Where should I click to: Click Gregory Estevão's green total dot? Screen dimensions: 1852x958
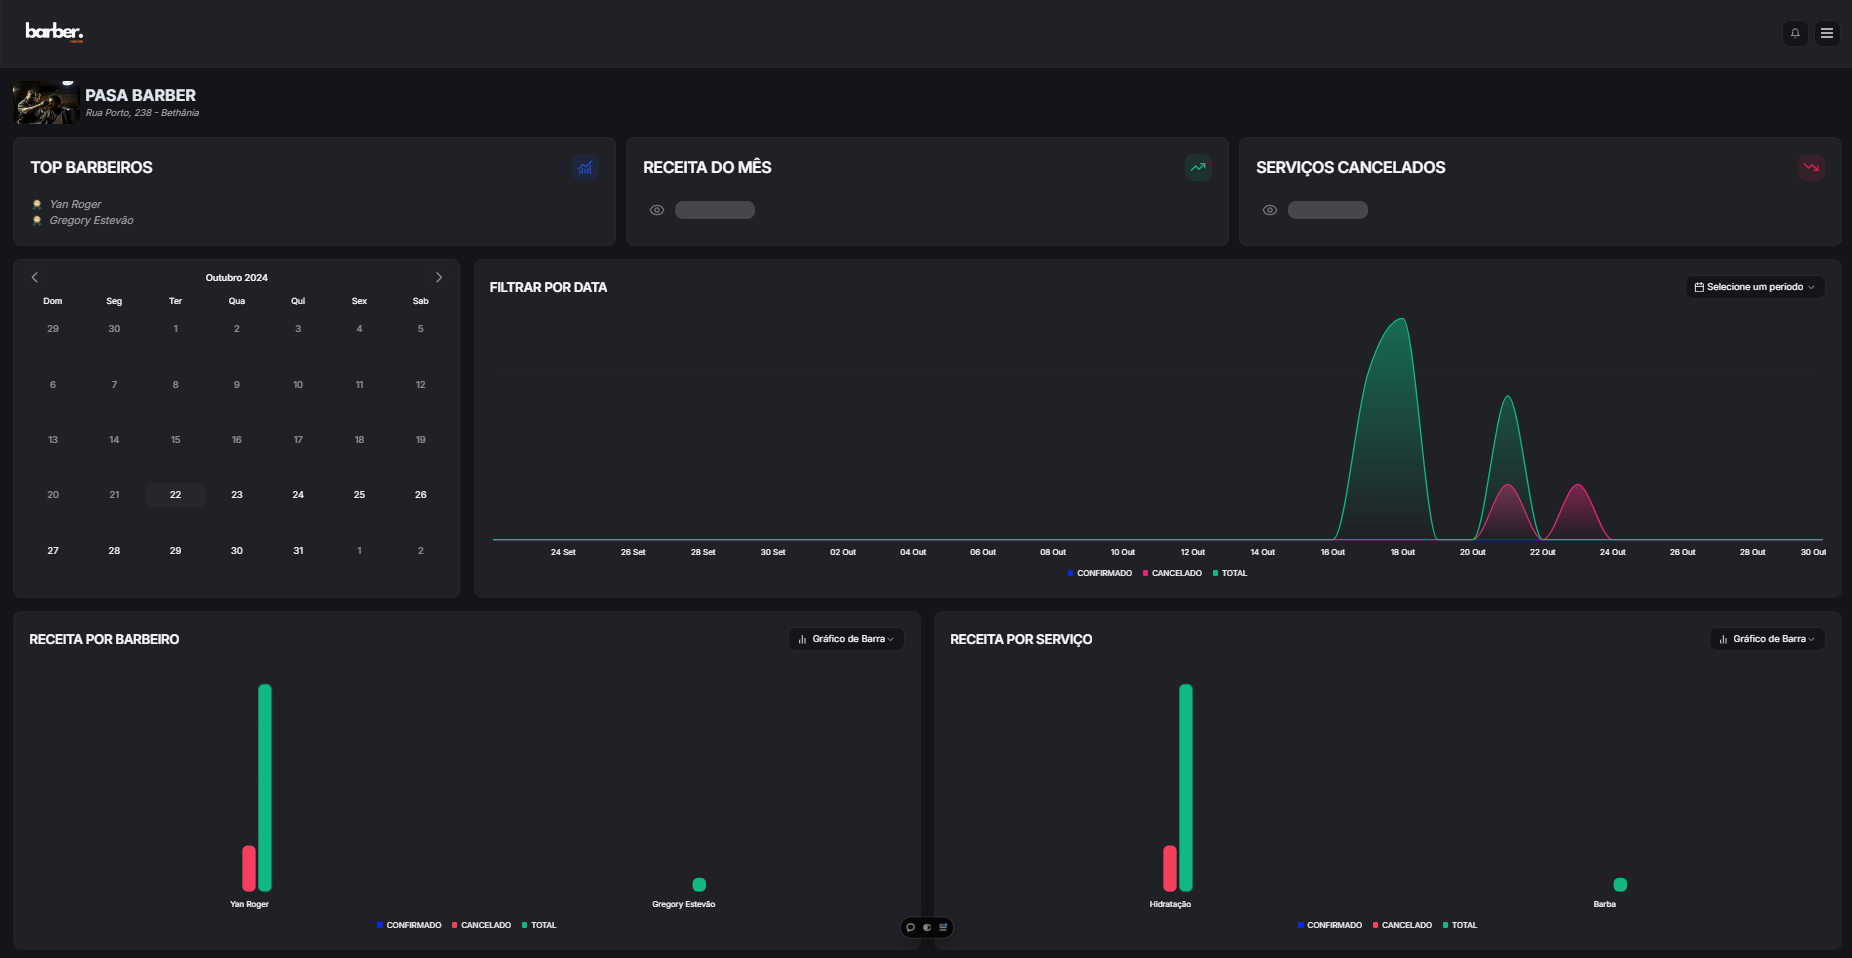tap(699, 884)
